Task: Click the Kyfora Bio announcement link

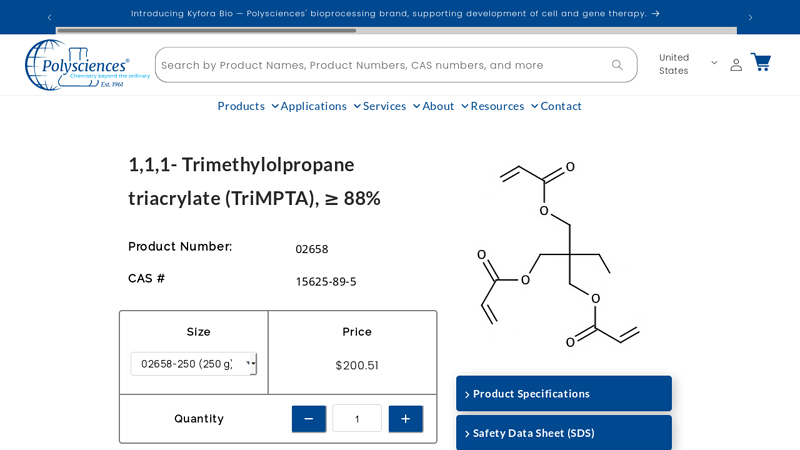Action: (395, 14)
